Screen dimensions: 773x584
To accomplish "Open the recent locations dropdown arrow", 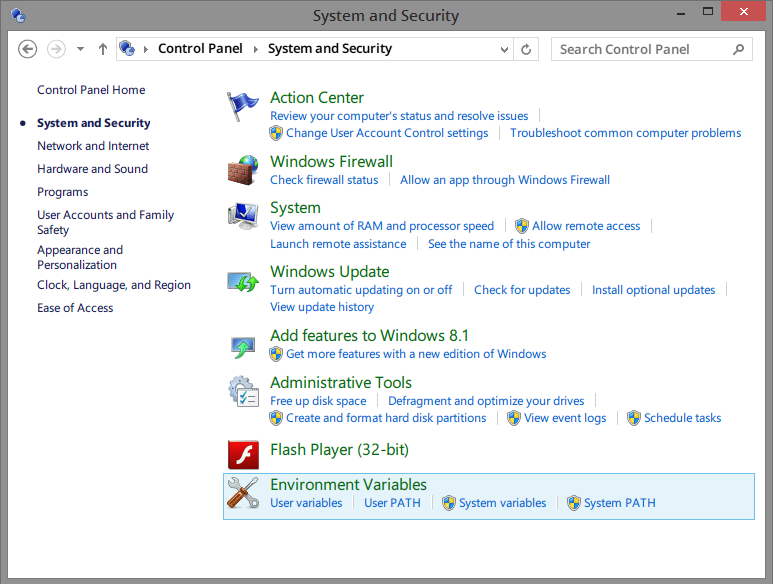I will tap(80, 49).
